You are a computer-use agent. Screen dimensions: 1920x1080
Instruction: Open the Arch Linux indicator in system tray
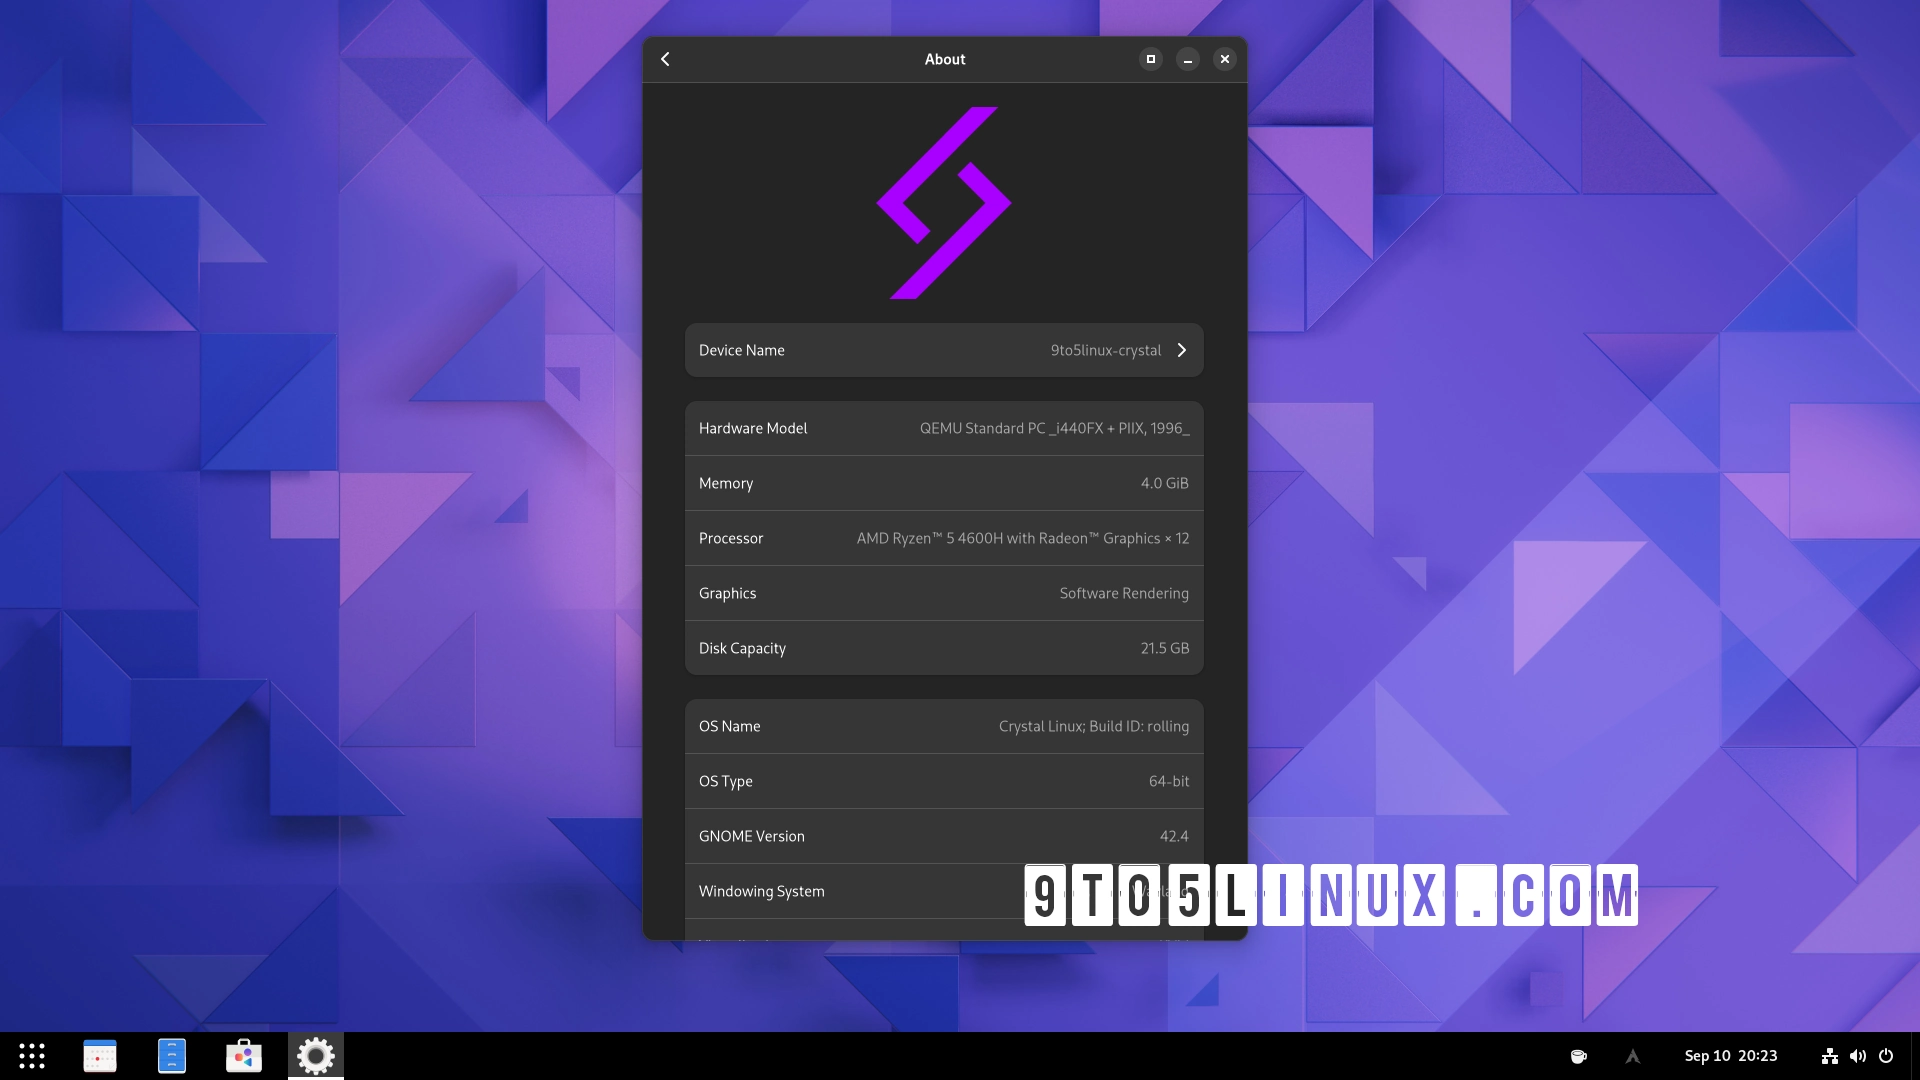pos(1632,1056)
